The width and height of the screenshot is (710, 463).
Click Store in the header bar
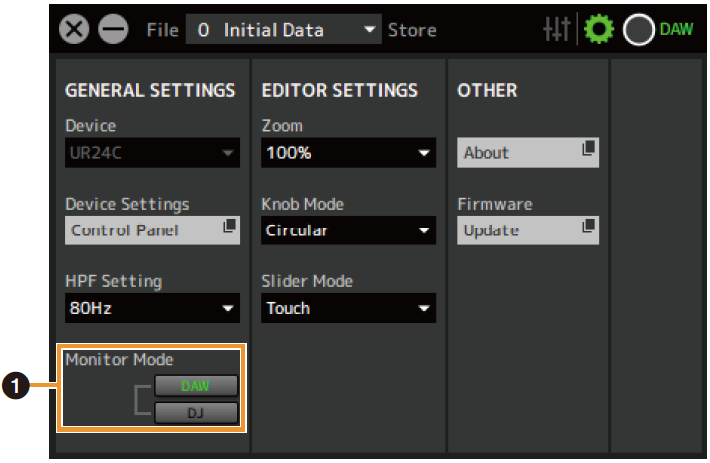point(412,30)
